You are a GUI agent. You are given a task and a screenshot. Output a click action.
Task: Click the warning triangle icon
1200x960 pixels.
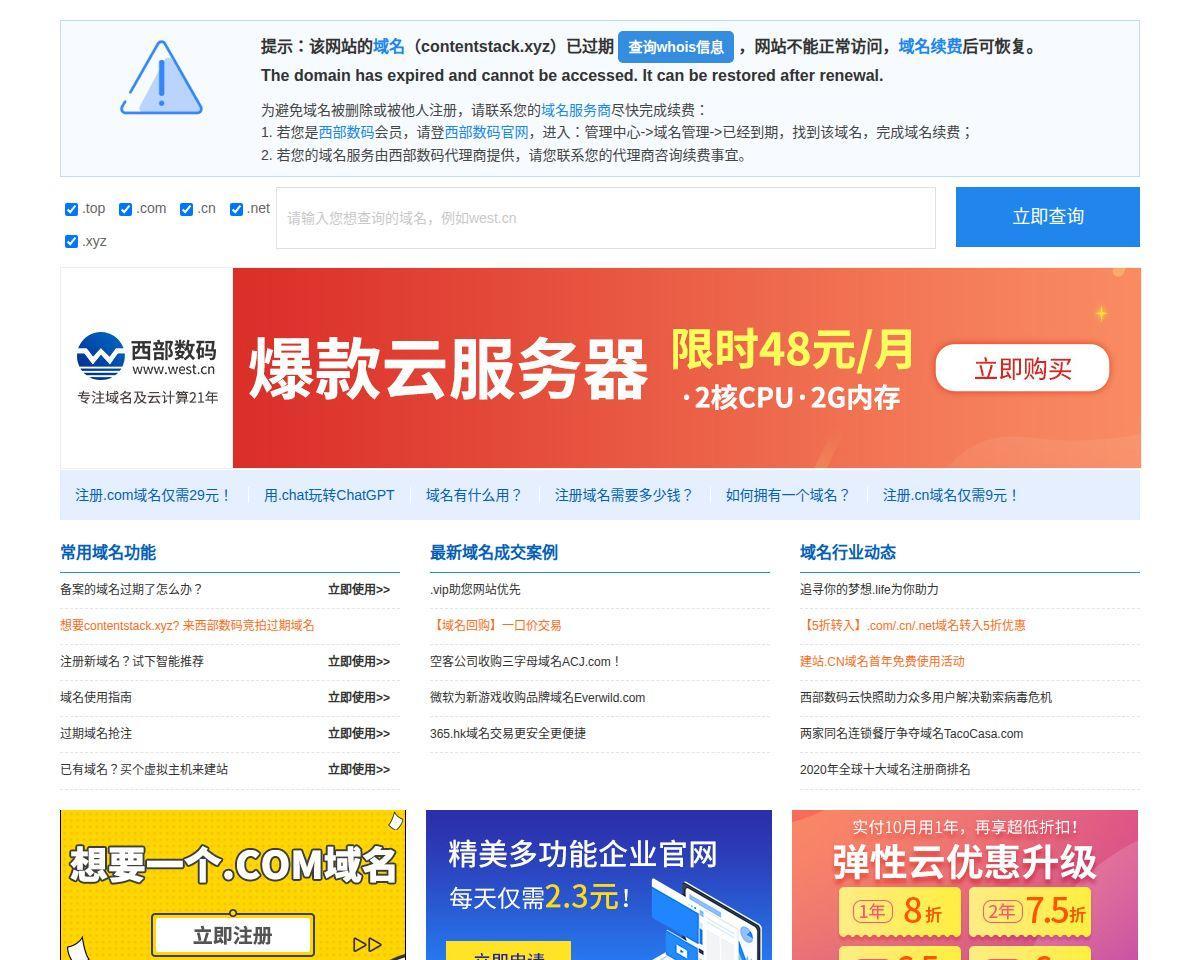pyautogui.click(x=161, y=78)
